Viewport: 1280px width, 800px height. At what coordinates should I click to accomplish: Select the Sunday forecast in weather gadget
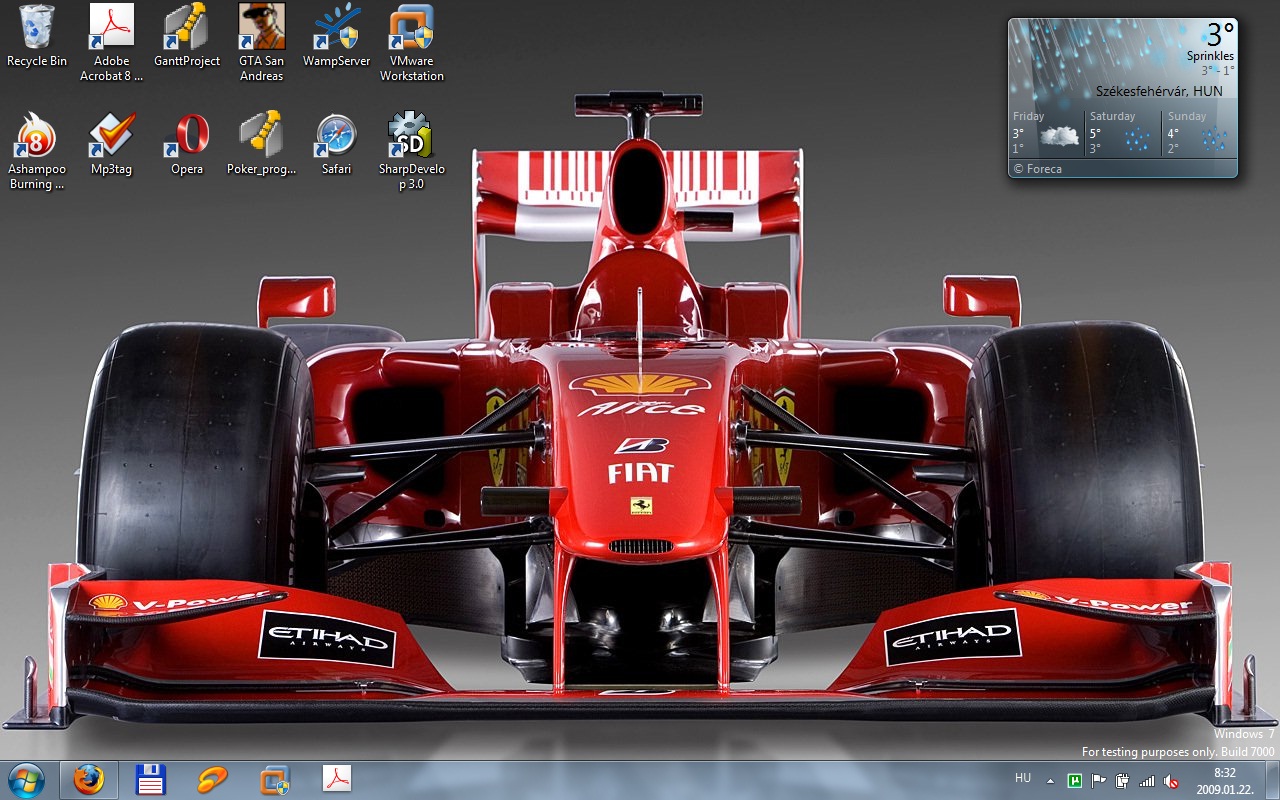(x=1198, y=133)
